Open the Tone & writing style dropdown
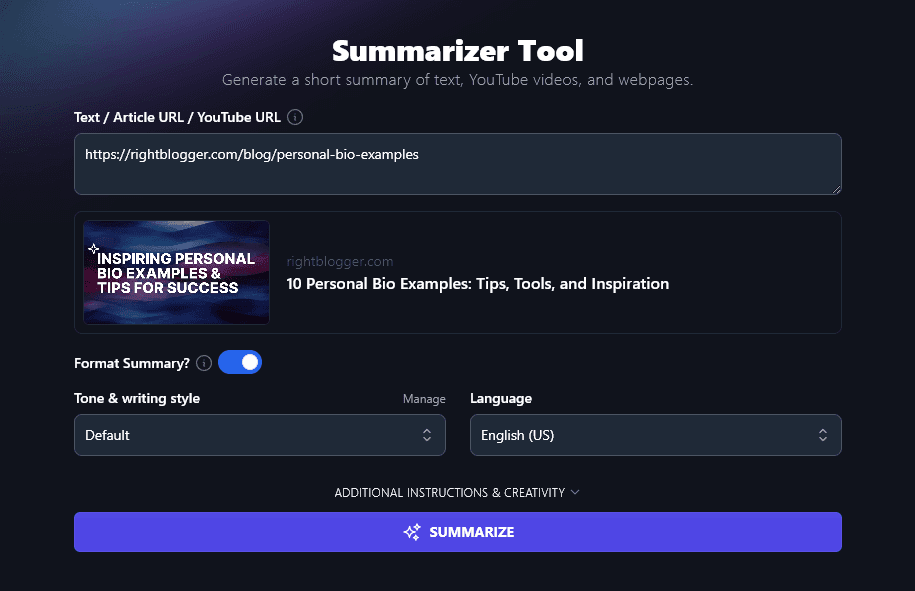915x591 pixels. 260,435
